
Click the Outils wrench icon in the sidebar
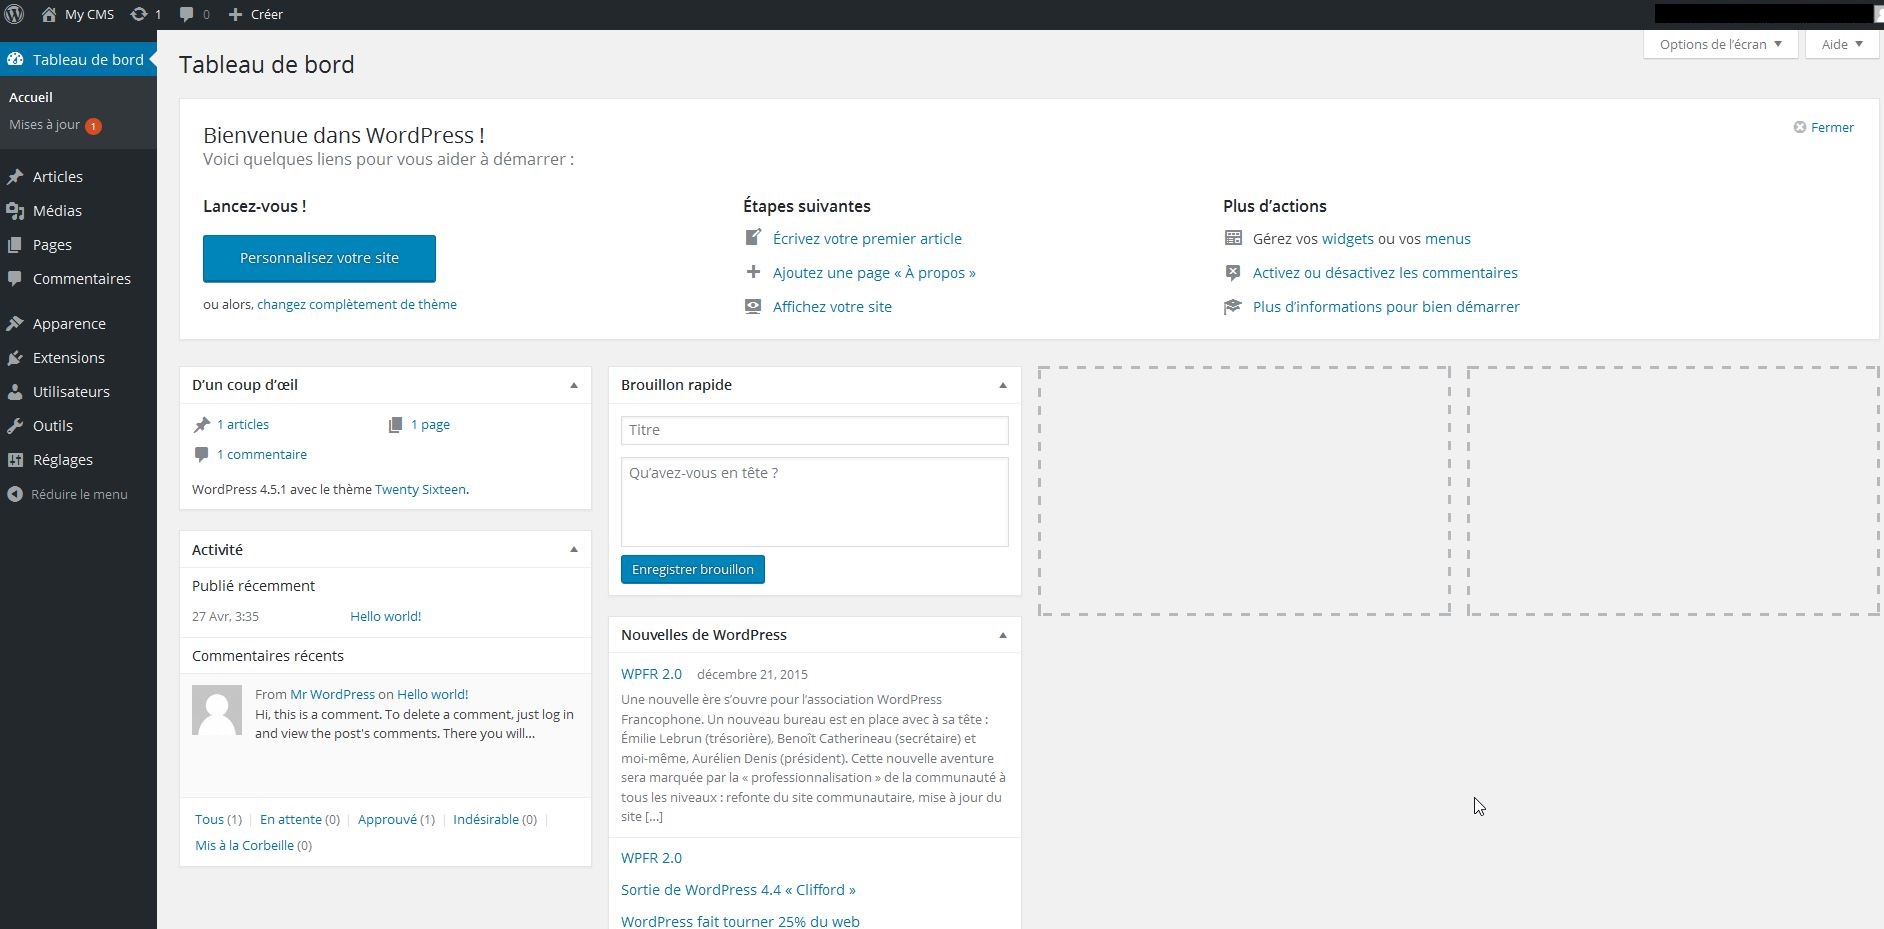[x=15, y=426]
